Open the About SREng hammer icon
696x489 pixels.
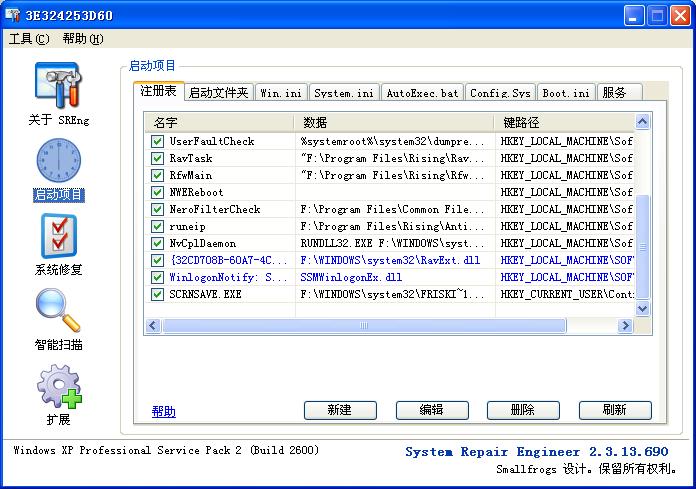click(58, 85)
